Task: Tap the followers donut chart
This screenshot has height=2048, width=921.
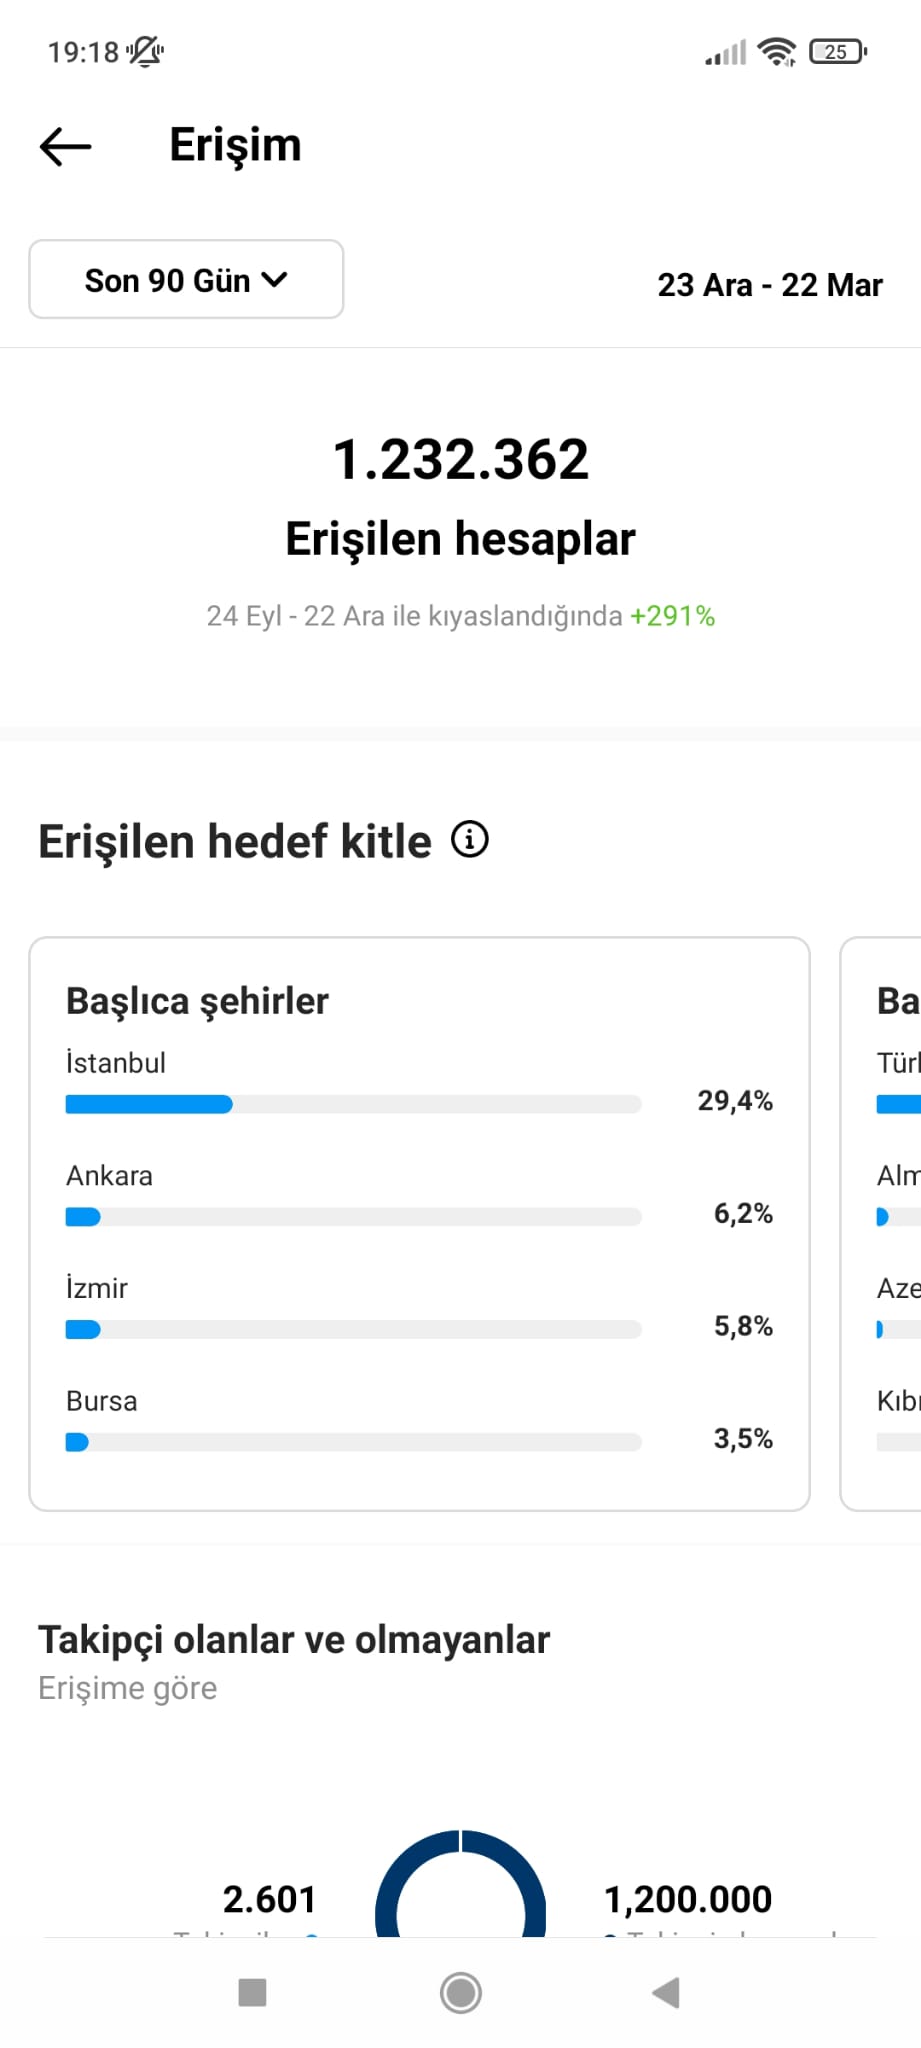Action: coord(460,1883)
